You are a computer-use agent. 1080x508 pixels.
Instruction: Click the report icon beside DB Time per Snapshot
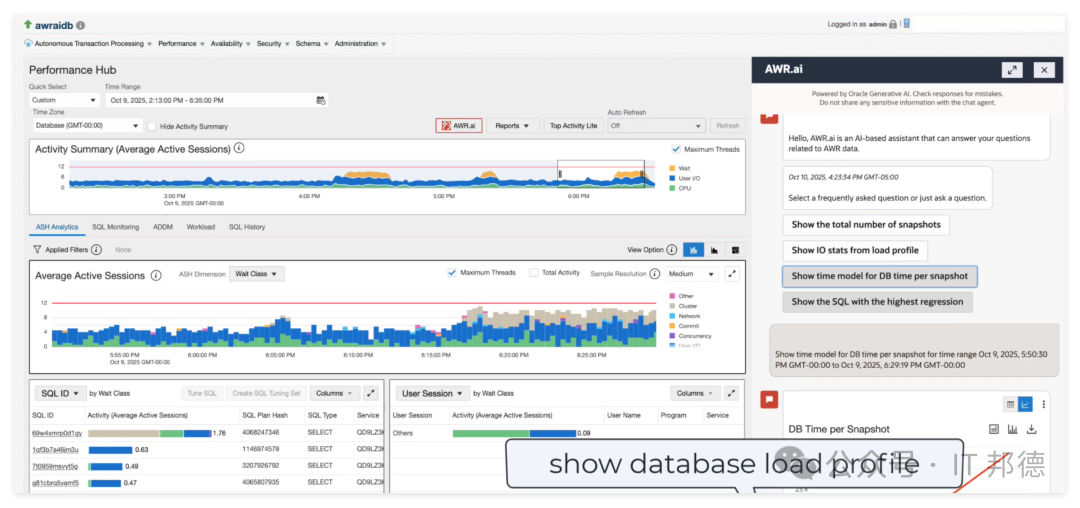tap(994, 429)
